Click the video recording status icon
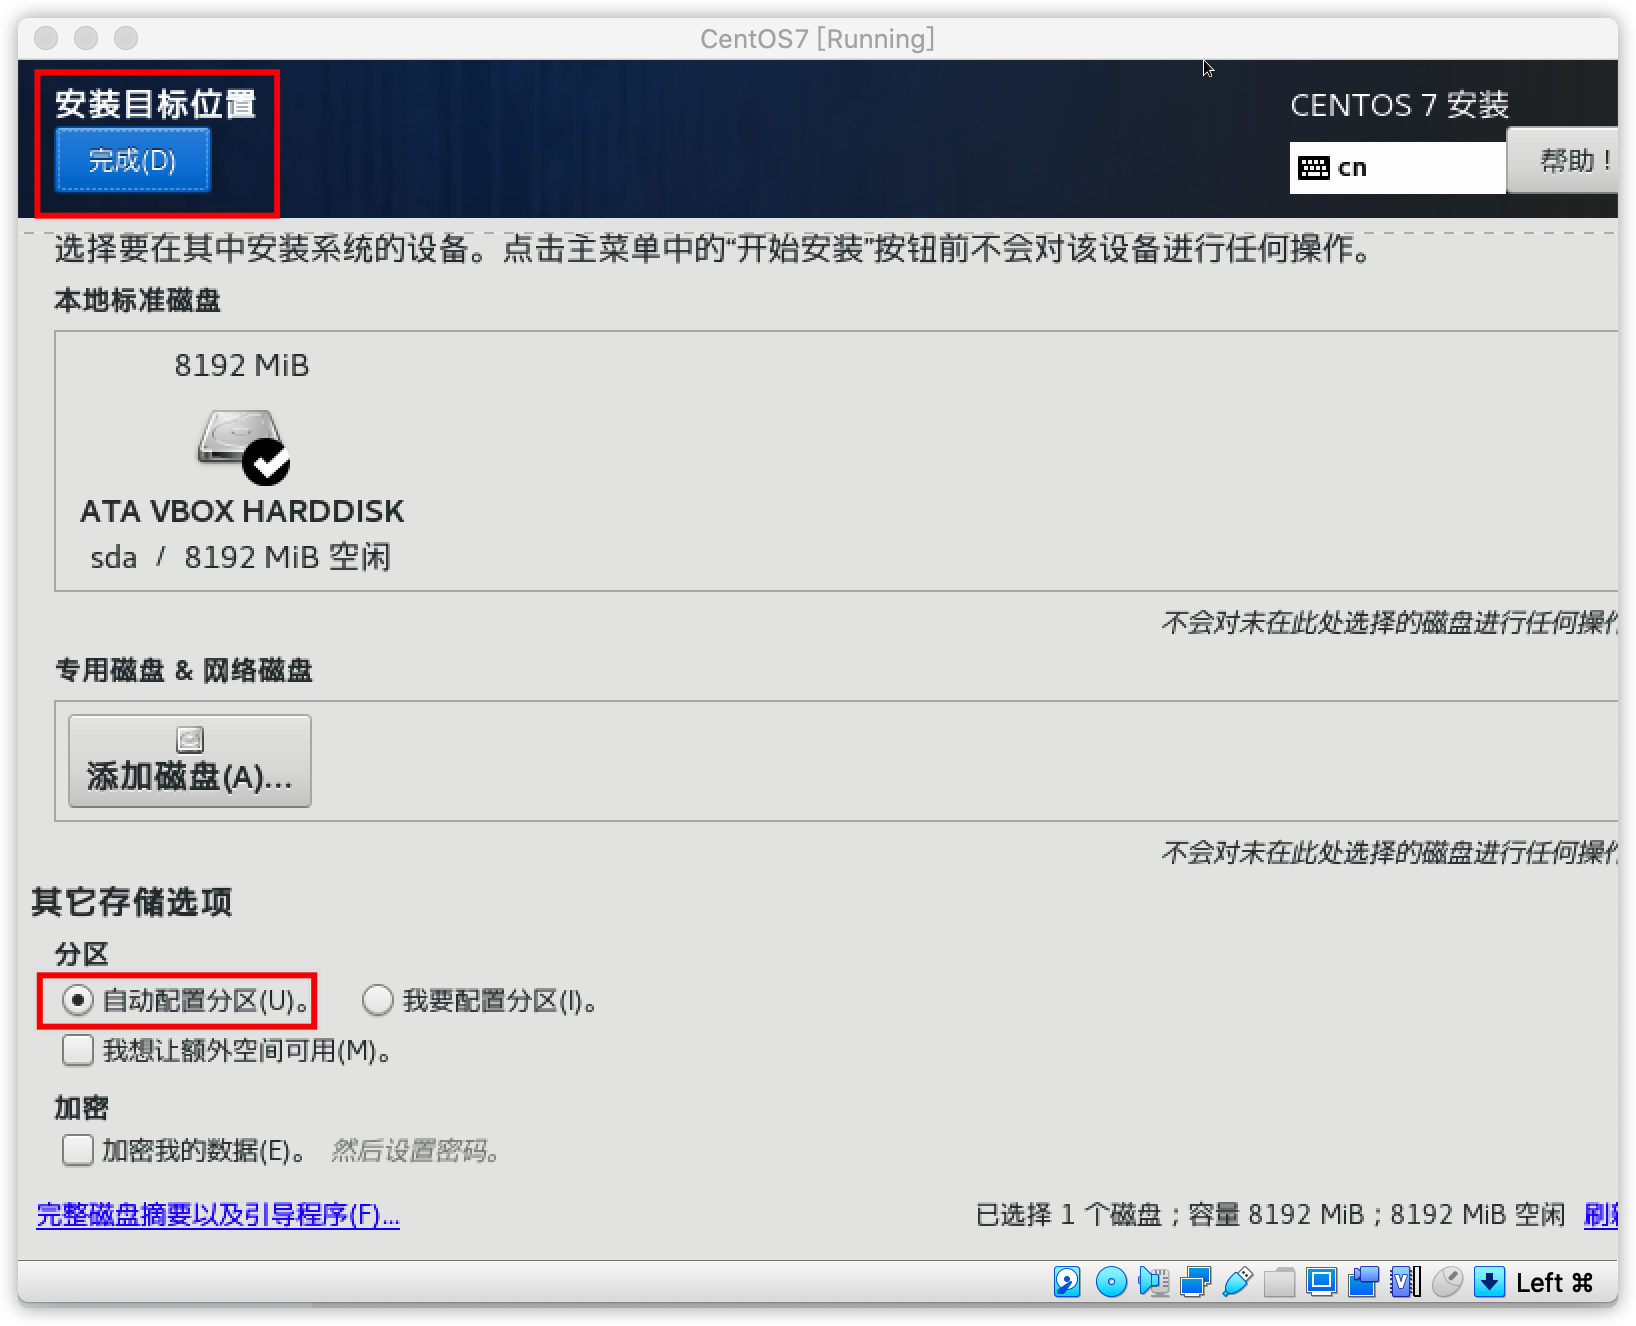Image resolution: width=1636 pixels, height=1326 pixels. tap(1363, 1282)
